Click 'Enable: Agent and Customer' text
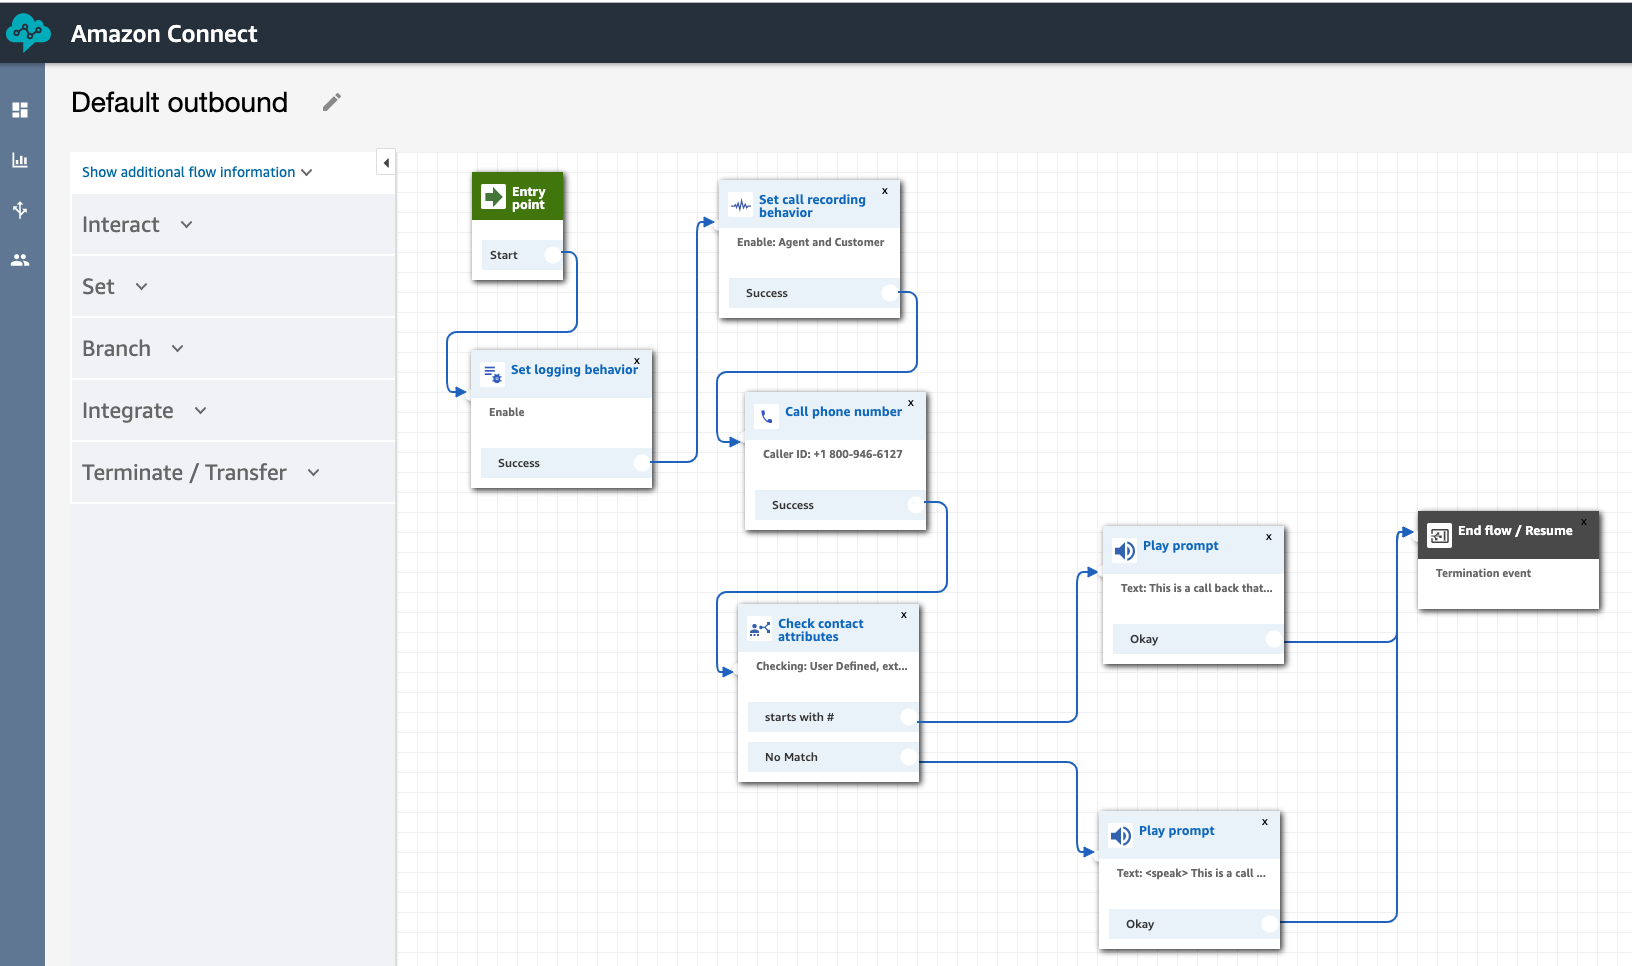1632x966 pixels. [810, 242]
